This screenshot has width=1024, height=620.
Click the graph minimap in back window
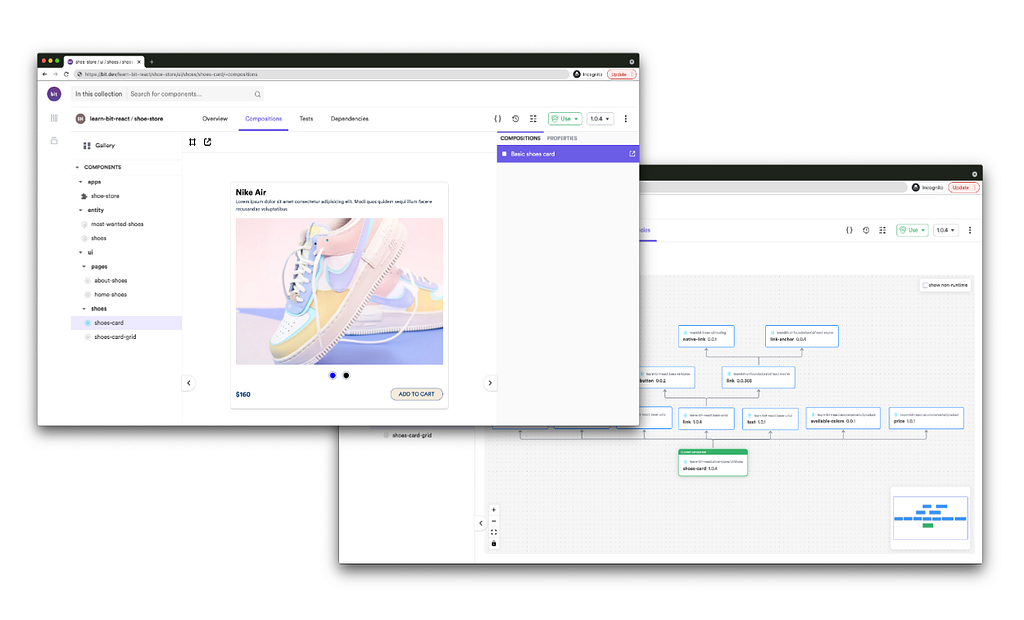click(x=930, y=517)
